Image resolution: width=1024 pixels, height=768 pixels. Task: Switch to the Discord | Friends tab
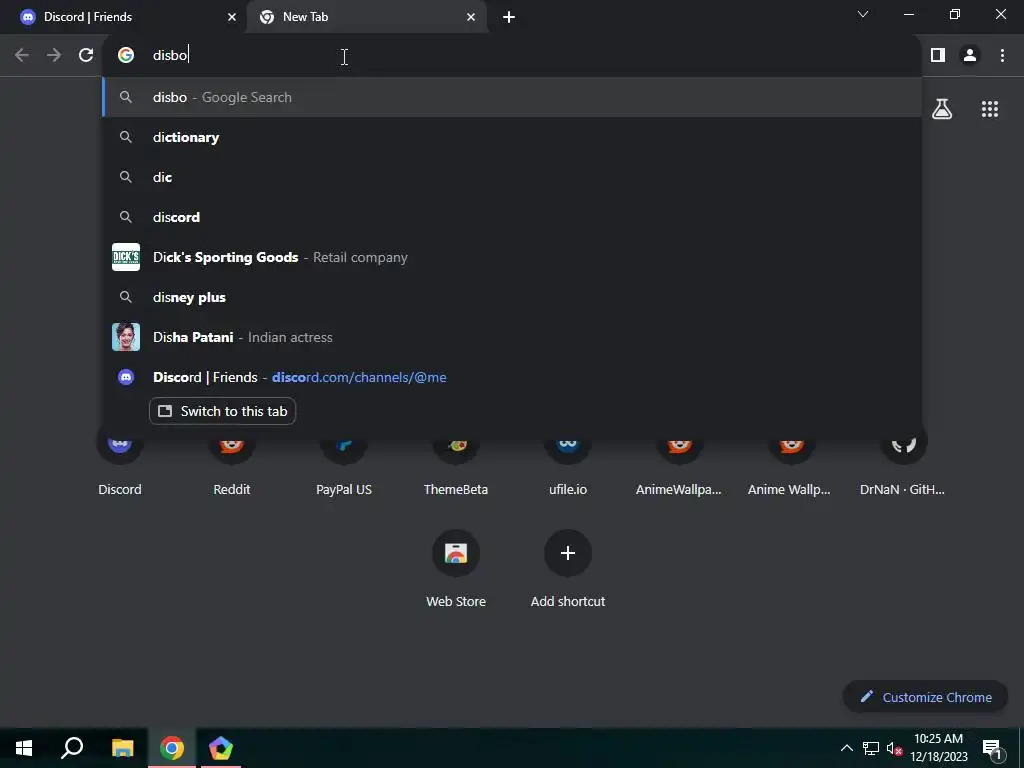click(124, 17)
